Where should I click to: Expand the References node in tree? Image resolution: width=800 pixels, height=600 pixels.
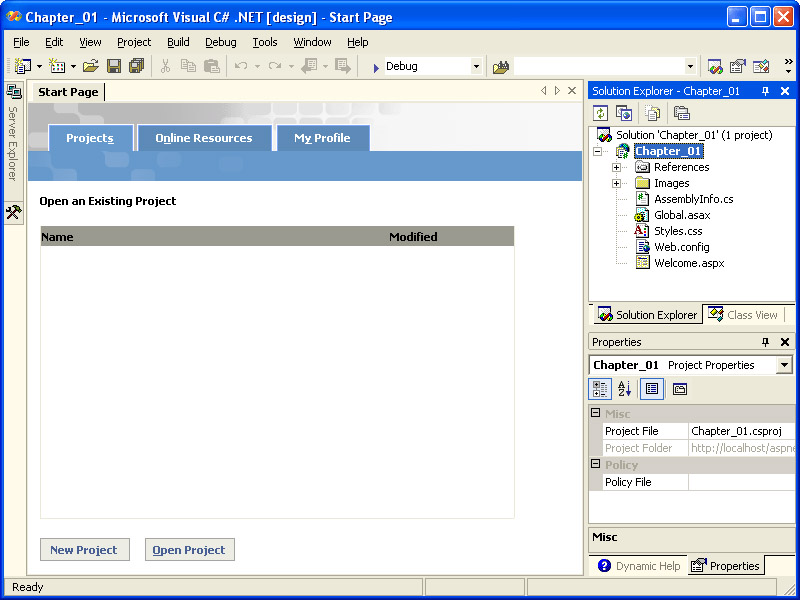coord(617,167)
